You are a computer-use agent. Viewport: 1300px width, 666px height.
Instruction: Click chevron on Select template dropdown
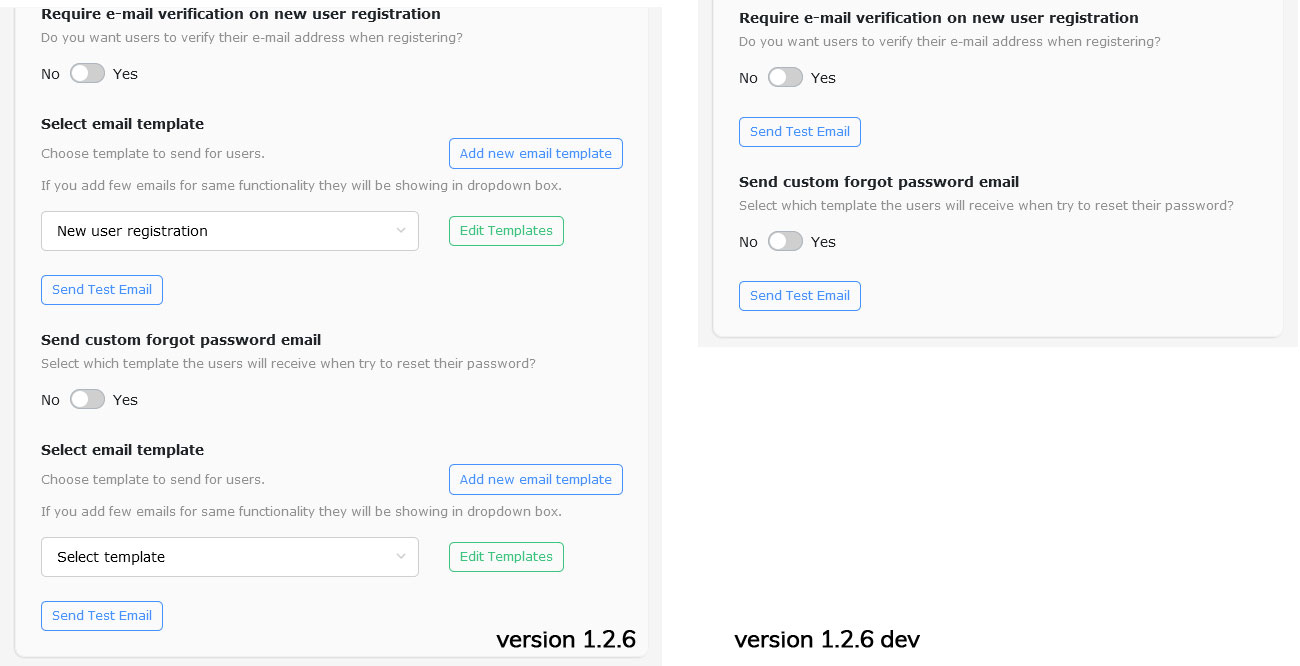[400, 557]
